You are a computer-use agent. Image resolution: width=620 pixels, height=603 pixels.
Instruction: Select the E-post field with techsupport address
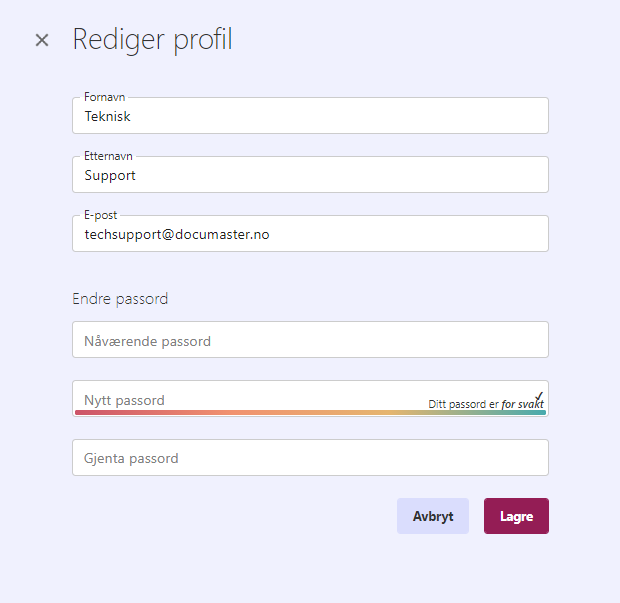pyautogui.click(x=310, y=234)
